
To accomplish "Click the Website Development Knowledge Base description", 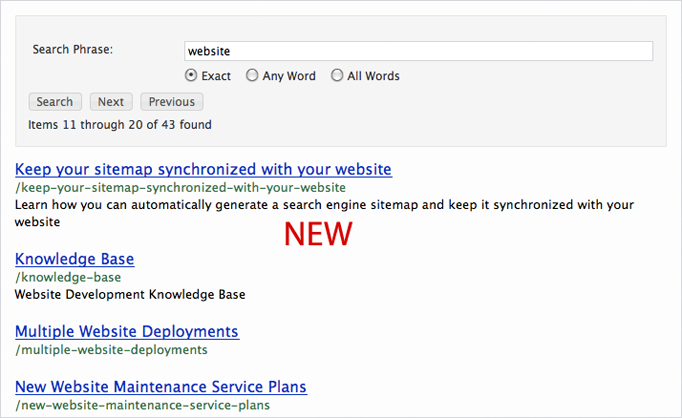I will (130, 294).
